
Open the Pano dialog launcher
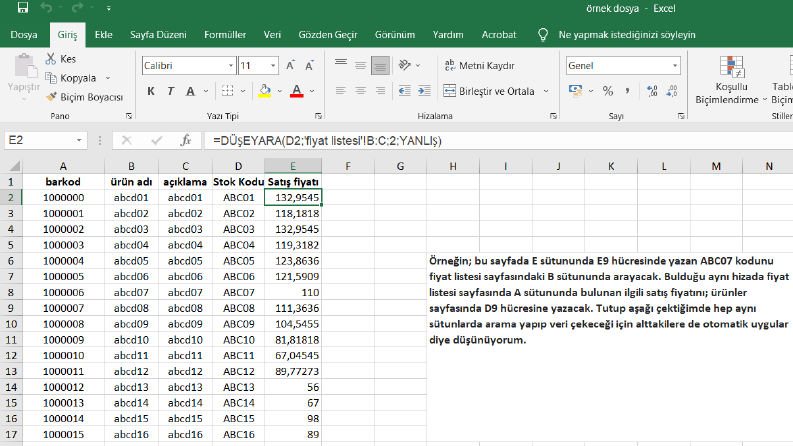pos(129,116)
